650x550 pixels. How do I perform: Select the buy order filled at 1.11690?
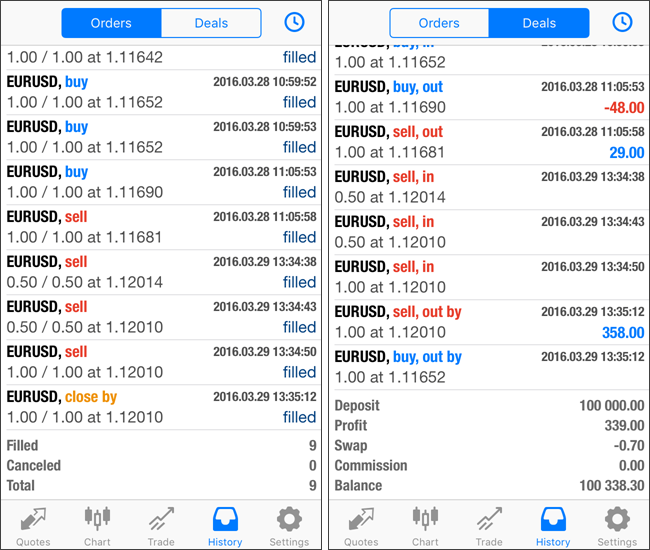click(x=161, y=182)
